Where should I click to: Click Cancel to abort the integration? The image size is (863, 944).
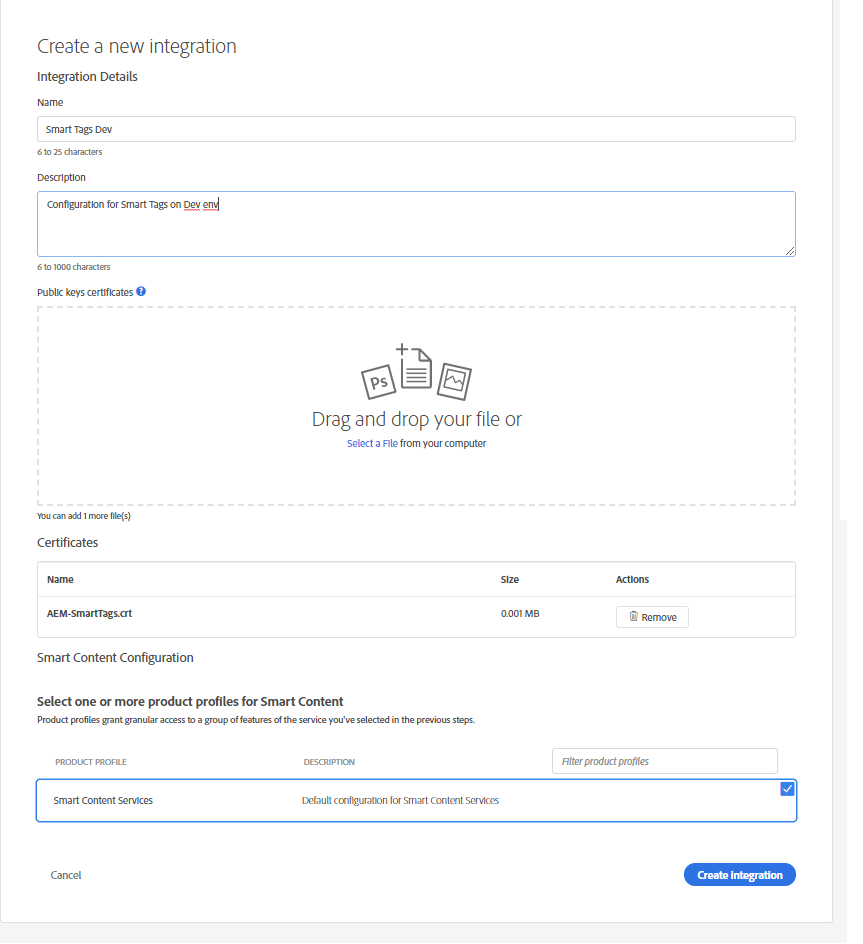point(65,874)
